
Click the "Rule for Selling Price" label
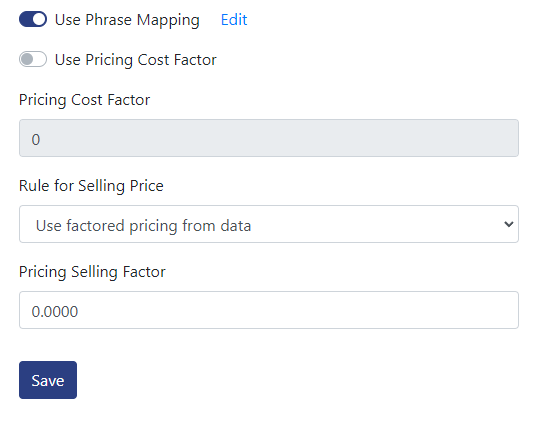tap(91, 186)
